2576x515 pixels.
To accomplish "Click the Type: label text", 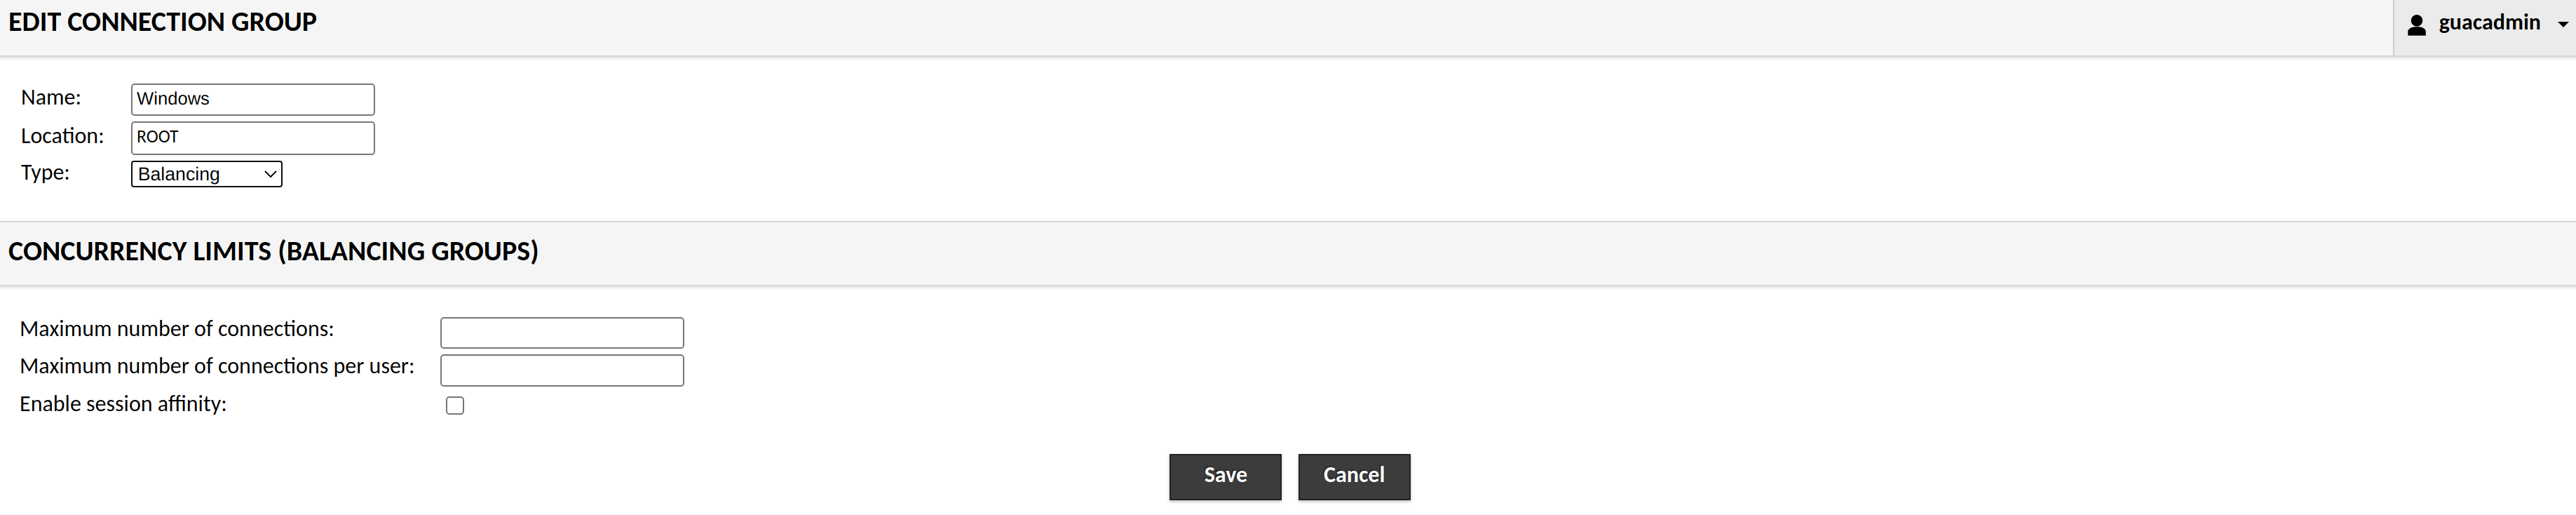I will [x=45, y=173].
